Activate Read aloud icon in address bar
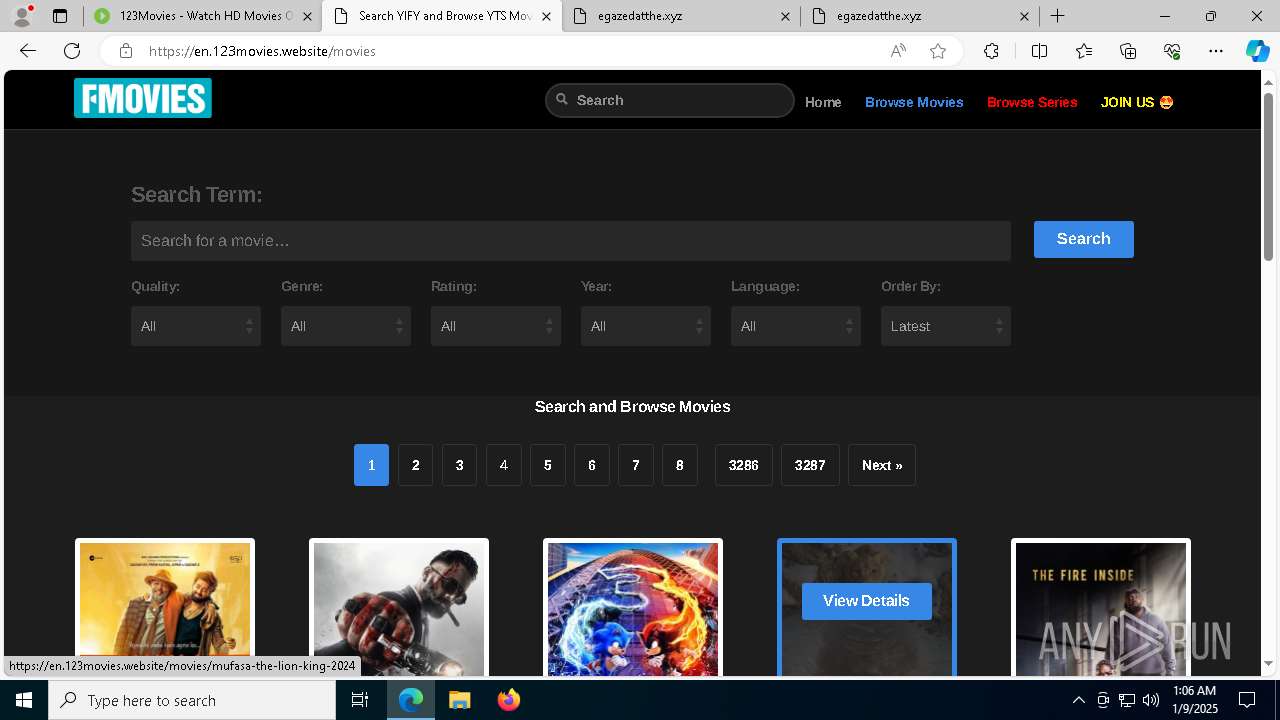1280x720 pixels. click(898, 51)
